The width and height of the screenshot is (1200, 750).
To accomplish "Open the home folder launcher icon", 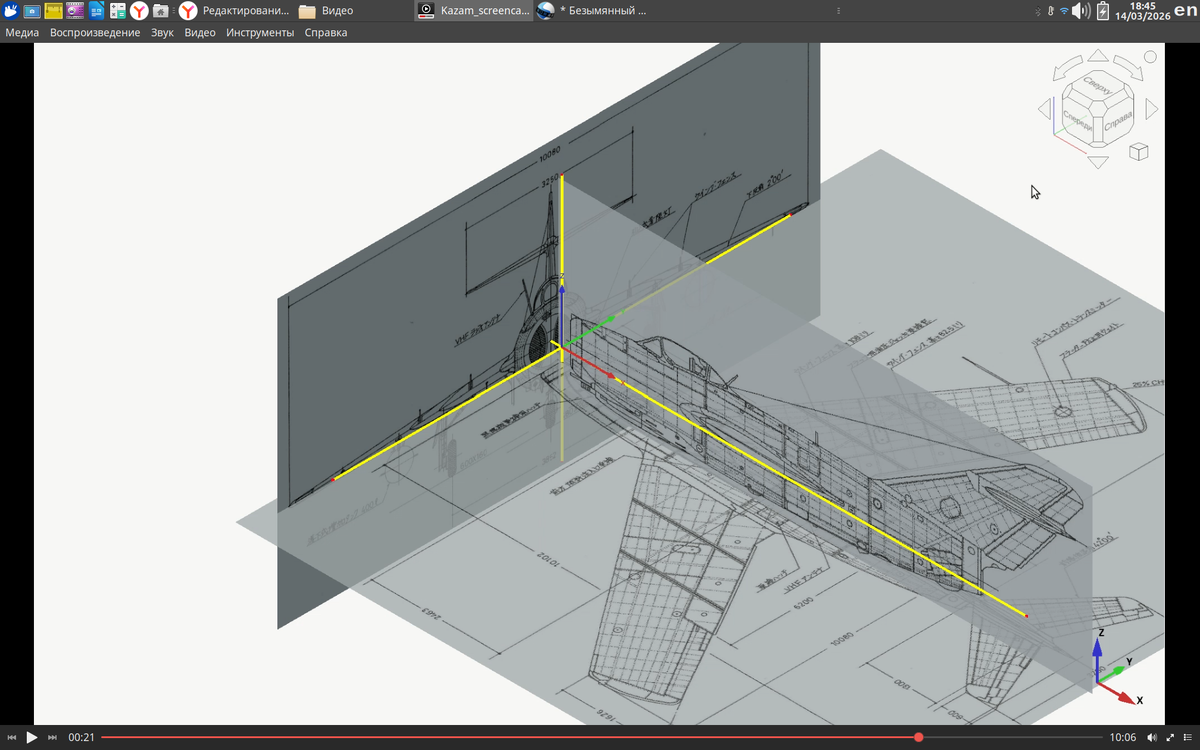I will click(x=160, y=11).
